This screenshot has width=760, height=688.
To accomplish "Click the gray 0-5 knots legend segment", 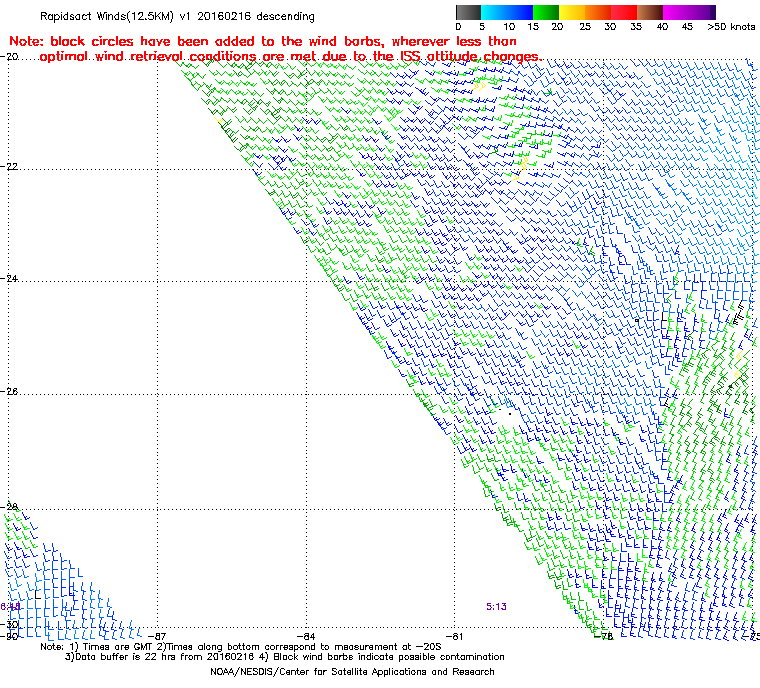I will [468, 12].
